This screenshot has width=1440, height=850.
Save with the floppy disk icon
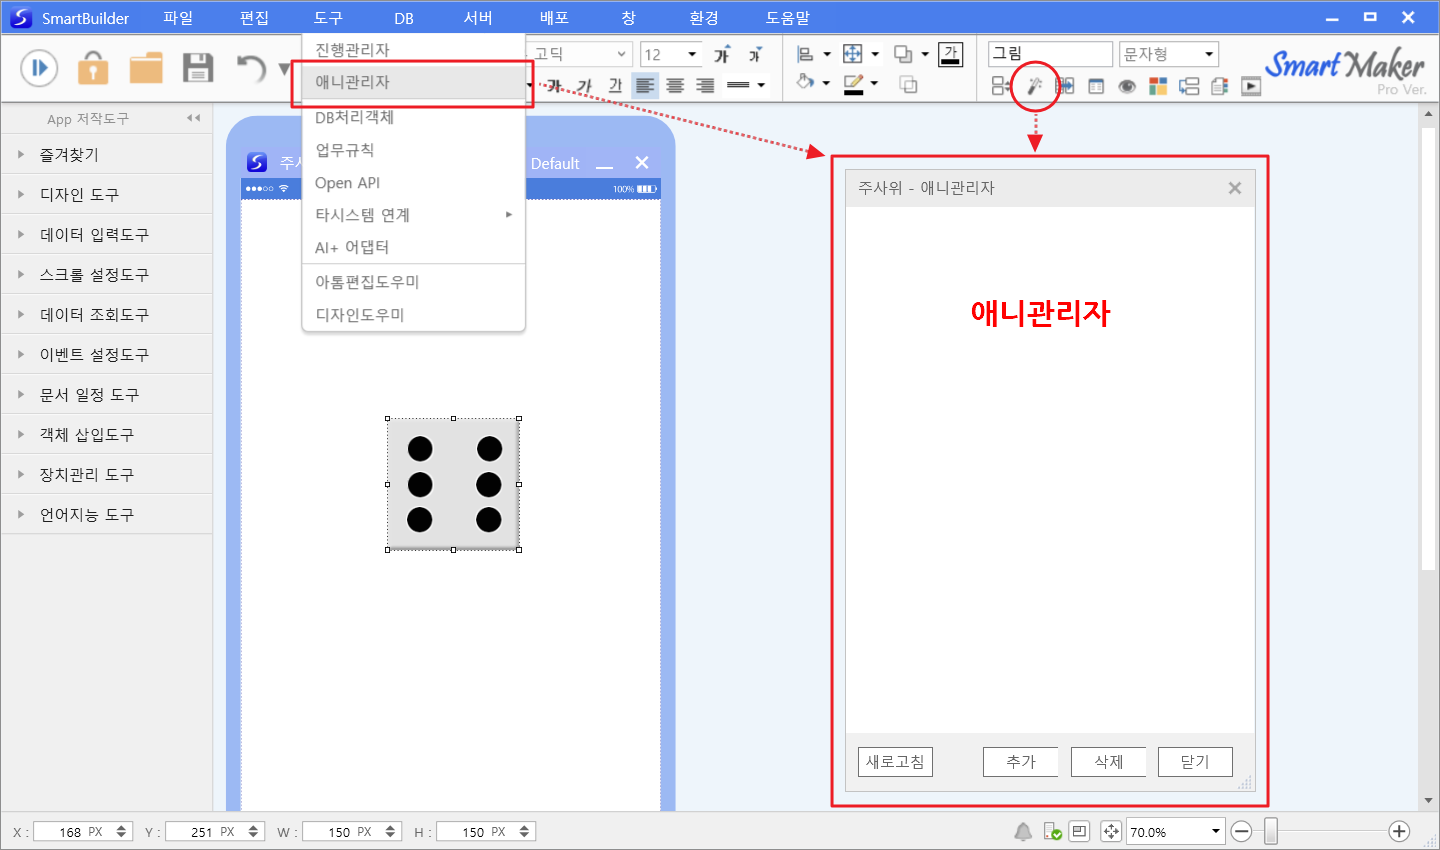(x=198, y=68)
